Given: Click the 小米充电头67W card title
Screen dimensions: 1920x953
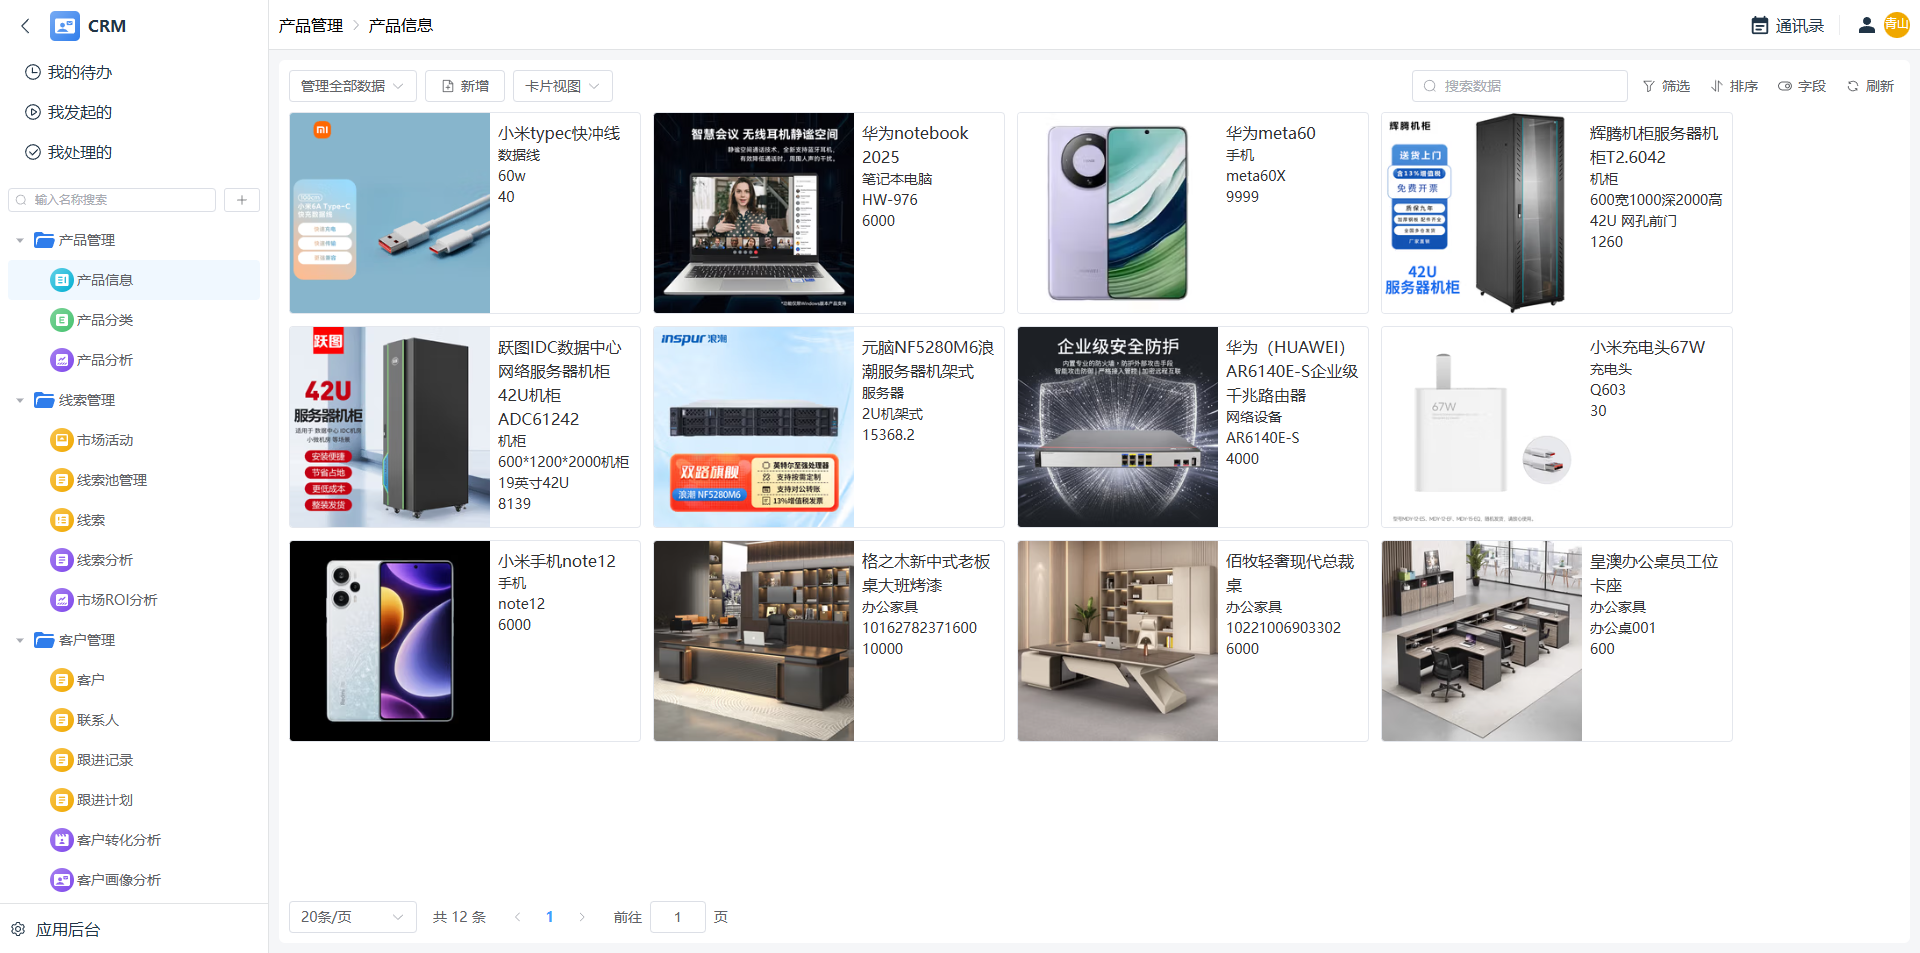Looking at the screenshot, I should coord(1648,347).
